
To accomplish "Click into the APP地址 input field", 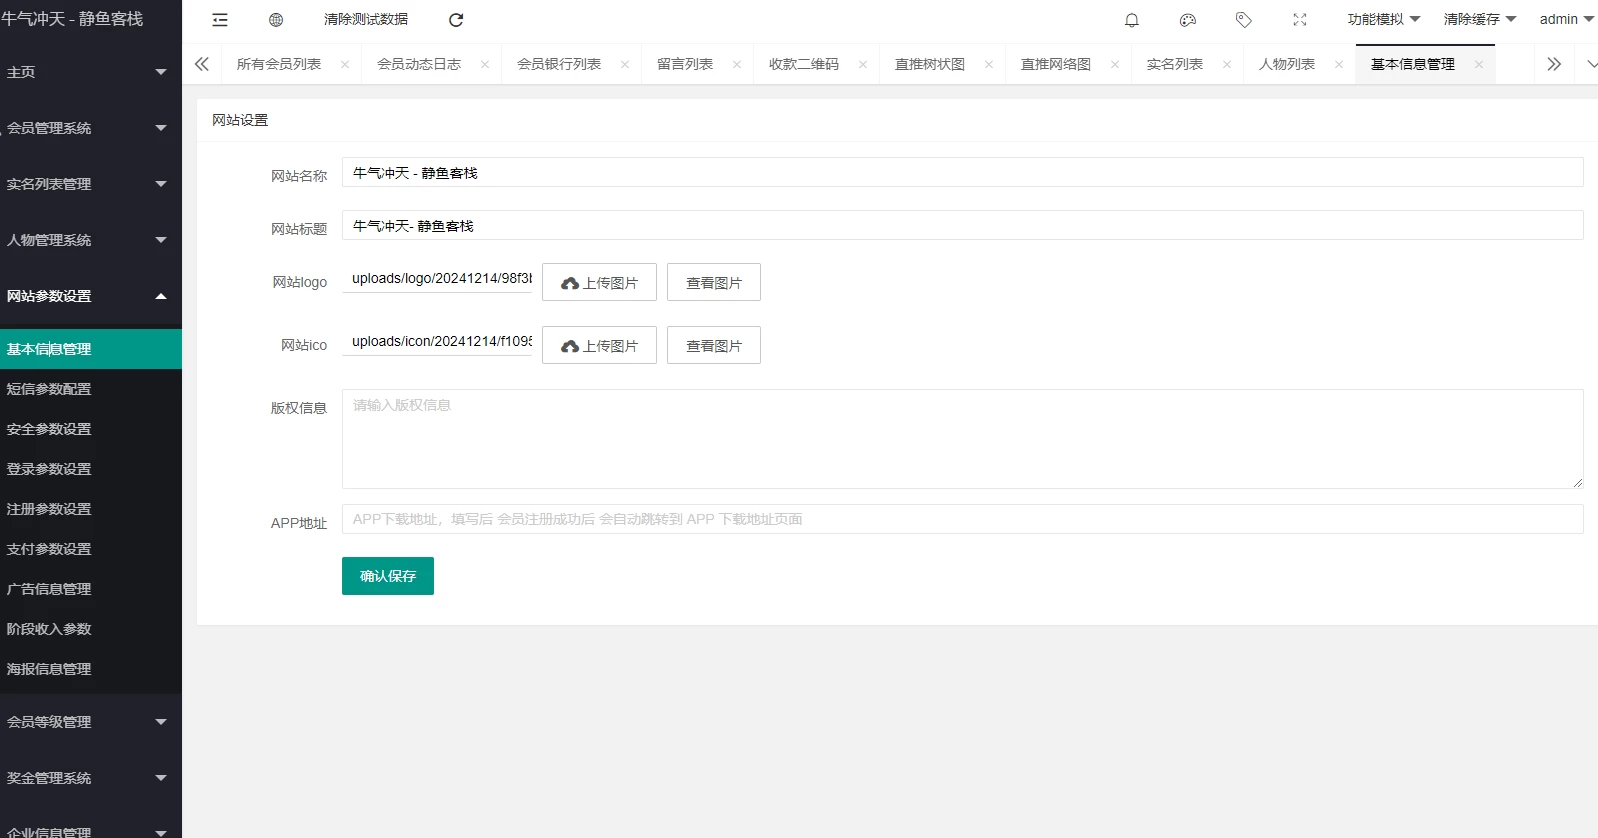I will [962, 520].
